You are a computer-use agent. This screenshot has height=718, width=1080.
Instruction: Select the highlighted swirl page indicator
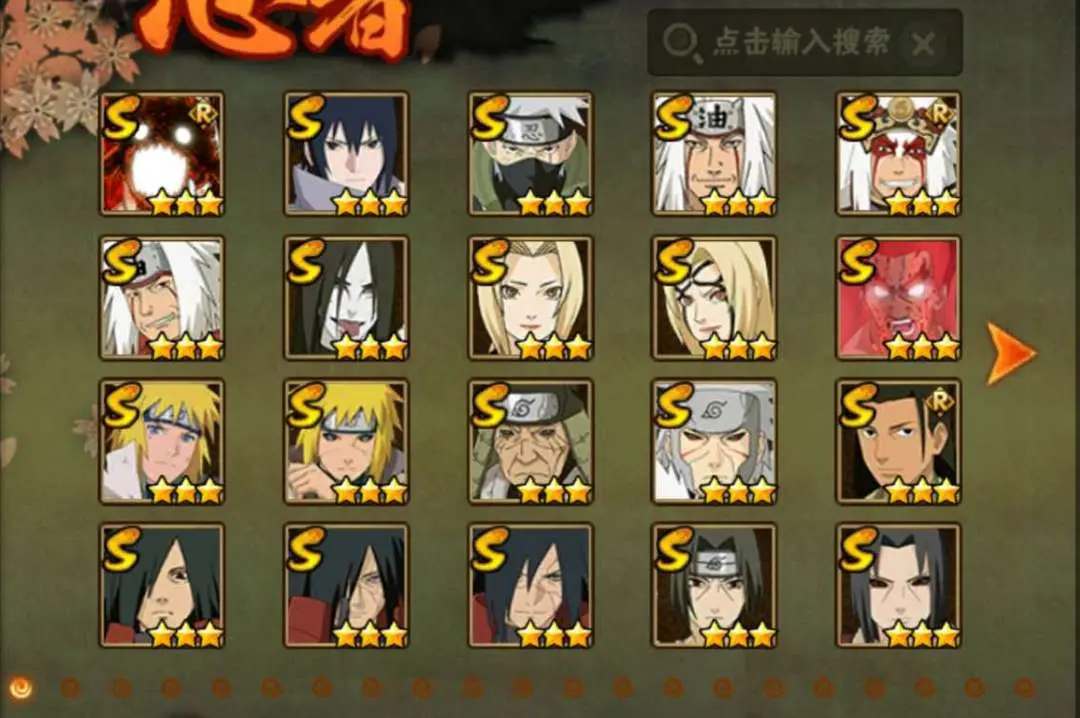point(22,687)
